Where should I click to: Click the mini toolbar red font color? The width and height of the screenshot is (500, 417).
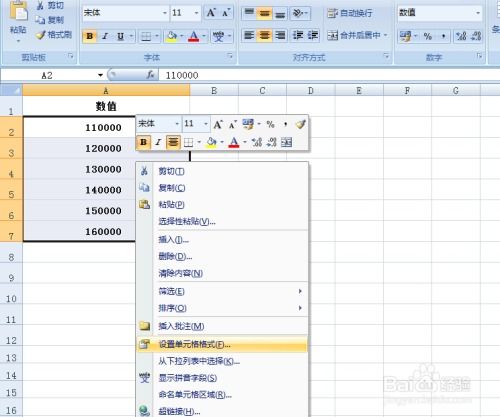click(234, 142)
